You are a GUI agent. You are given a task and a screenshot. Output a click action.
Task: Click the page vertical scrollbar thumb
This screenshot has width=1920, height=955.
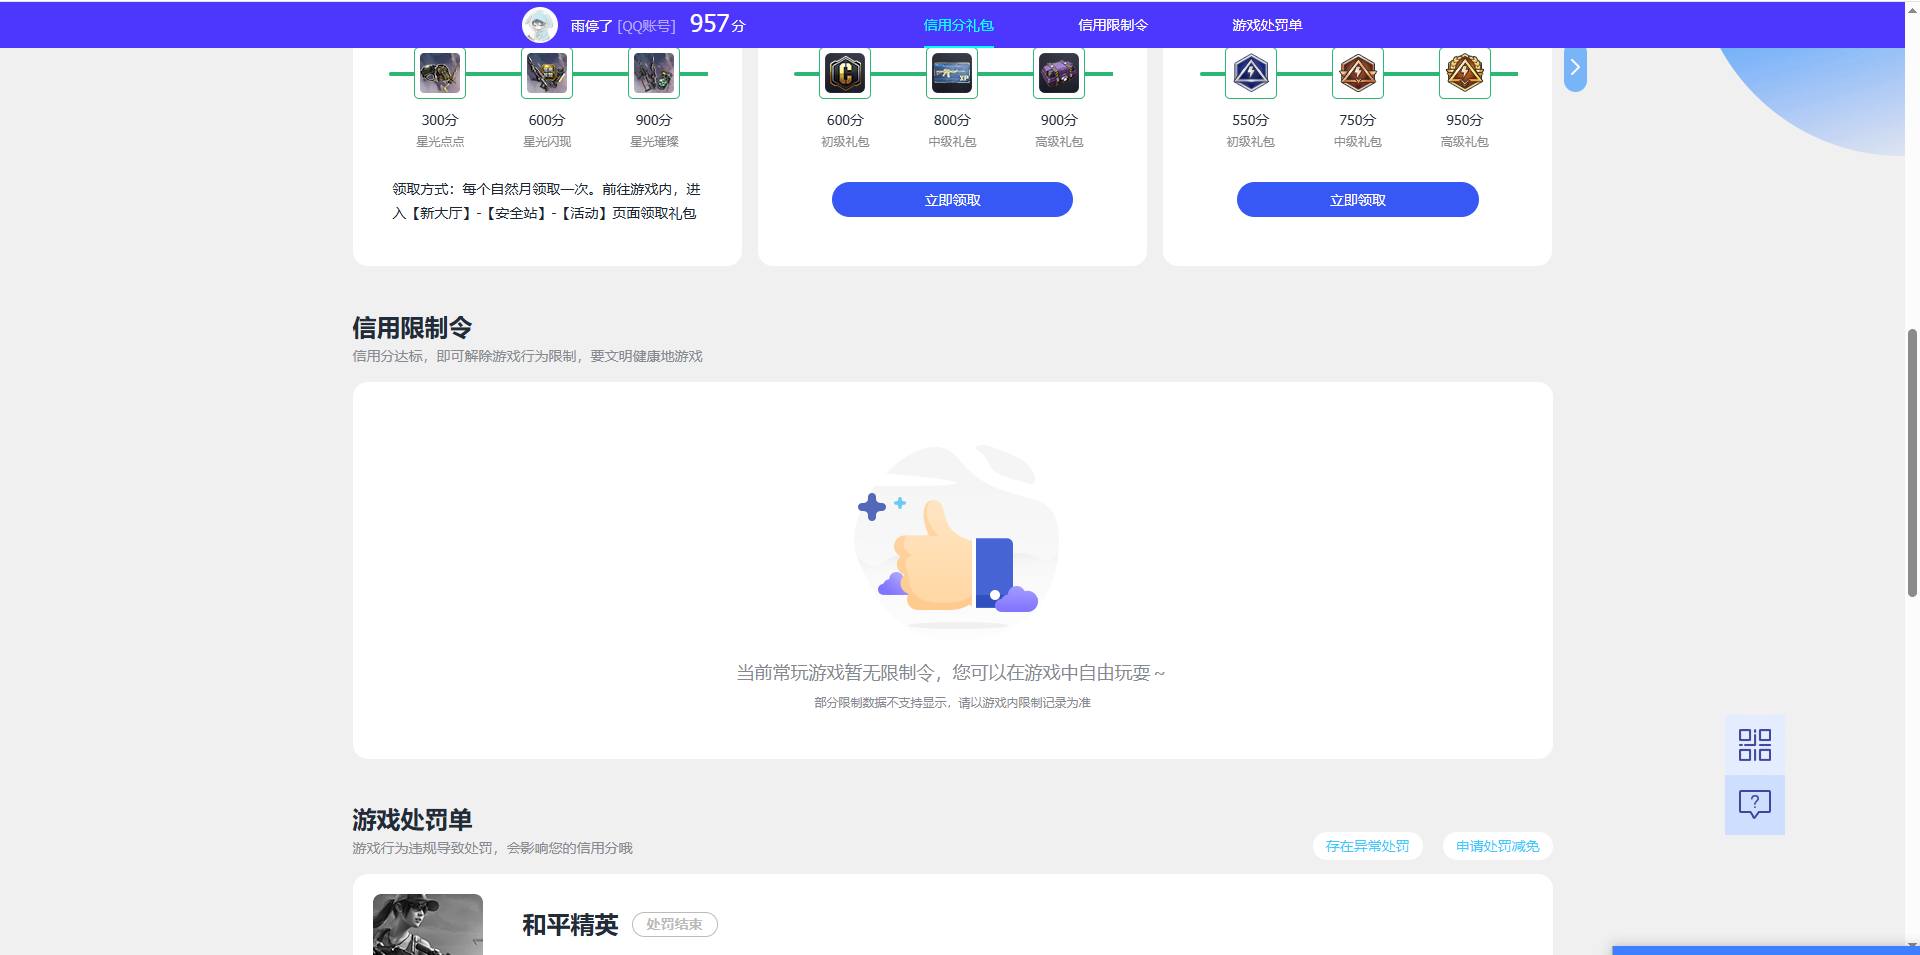(x=1912, y=463)
